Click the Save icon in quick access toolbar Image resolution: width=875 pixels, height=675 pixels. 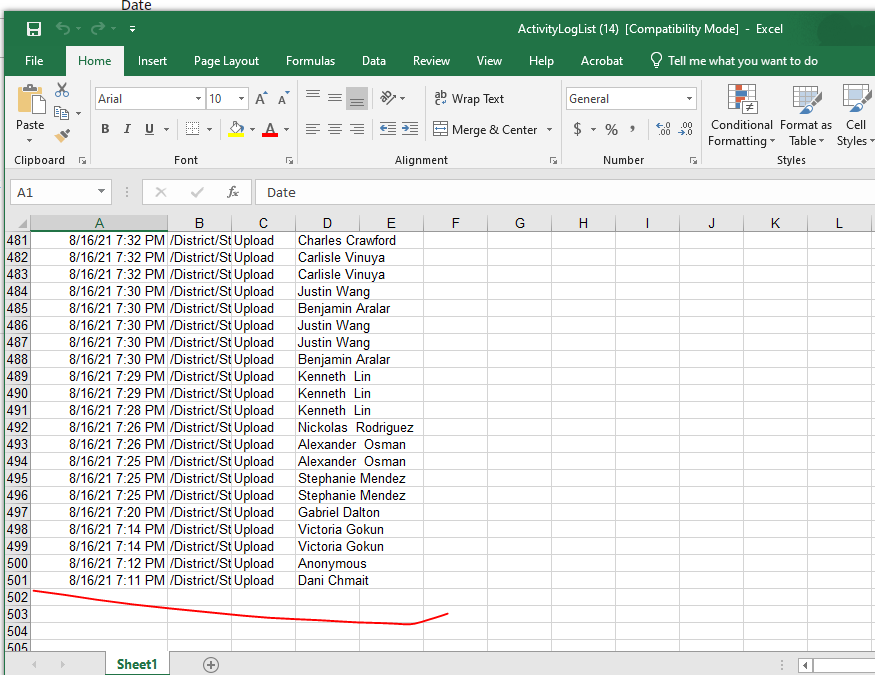tap(34, 29)
